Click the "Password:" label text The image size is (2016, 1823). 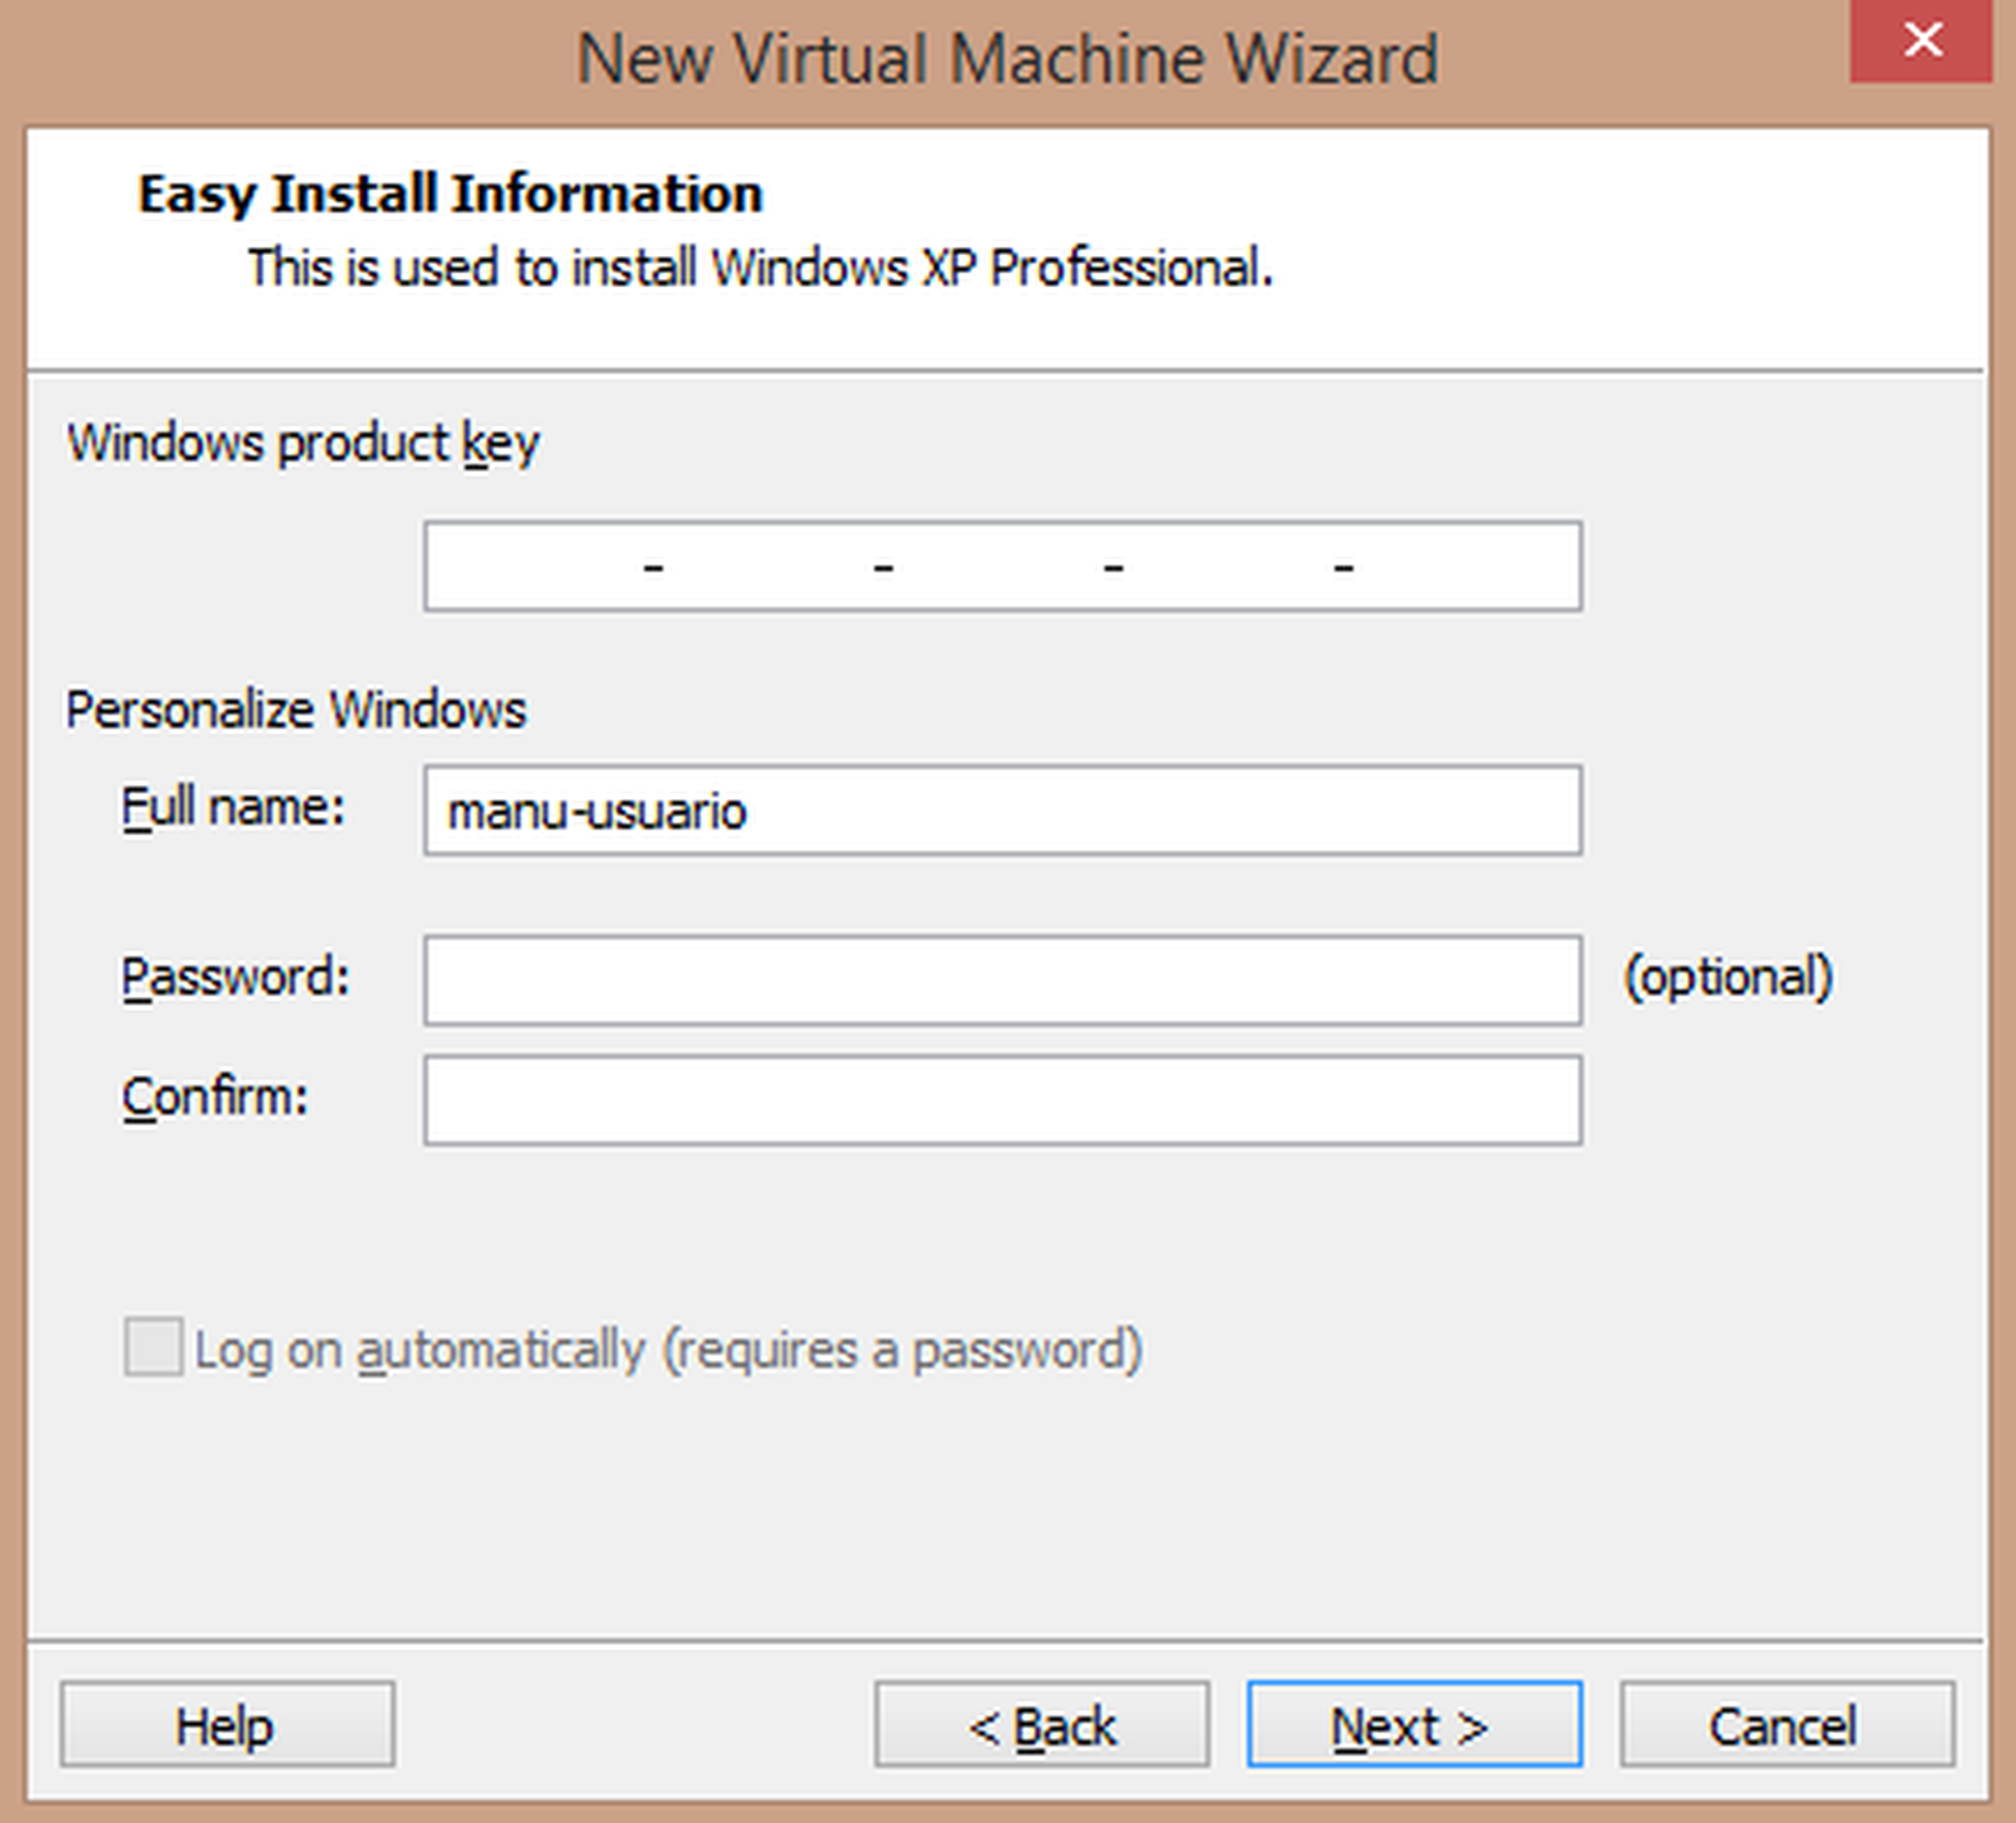(235, 977)
